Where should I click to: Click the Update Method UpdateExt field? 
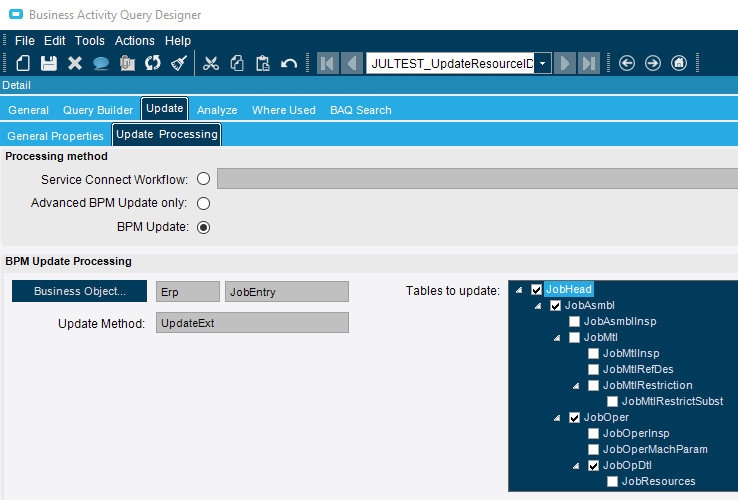[x=252, y=323]
